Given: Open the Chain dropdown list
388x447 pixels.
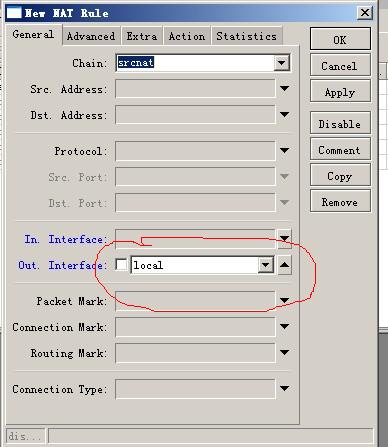Looking at the screenshot, I should click(x=282, y=63).
